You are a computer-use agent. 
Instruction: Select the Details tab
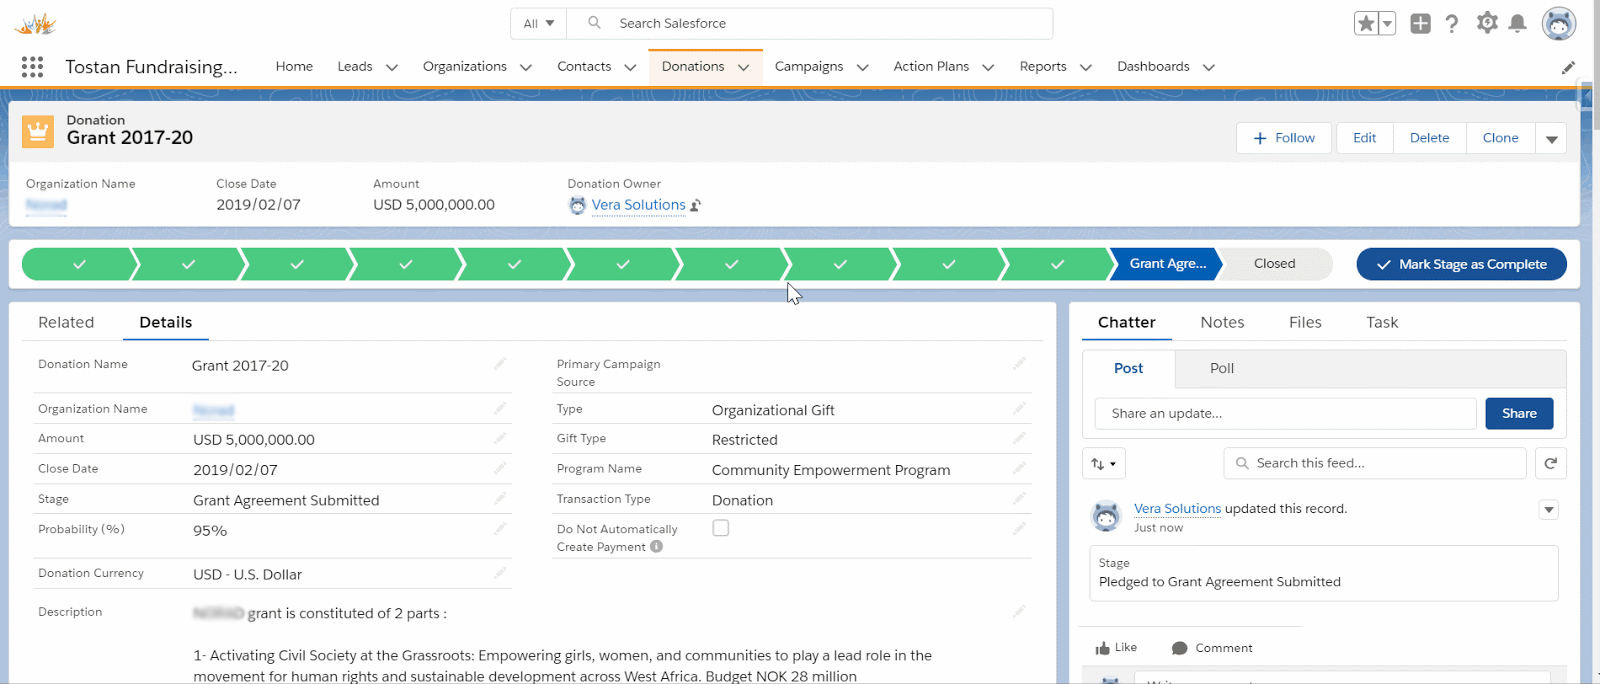pos(166,322)
